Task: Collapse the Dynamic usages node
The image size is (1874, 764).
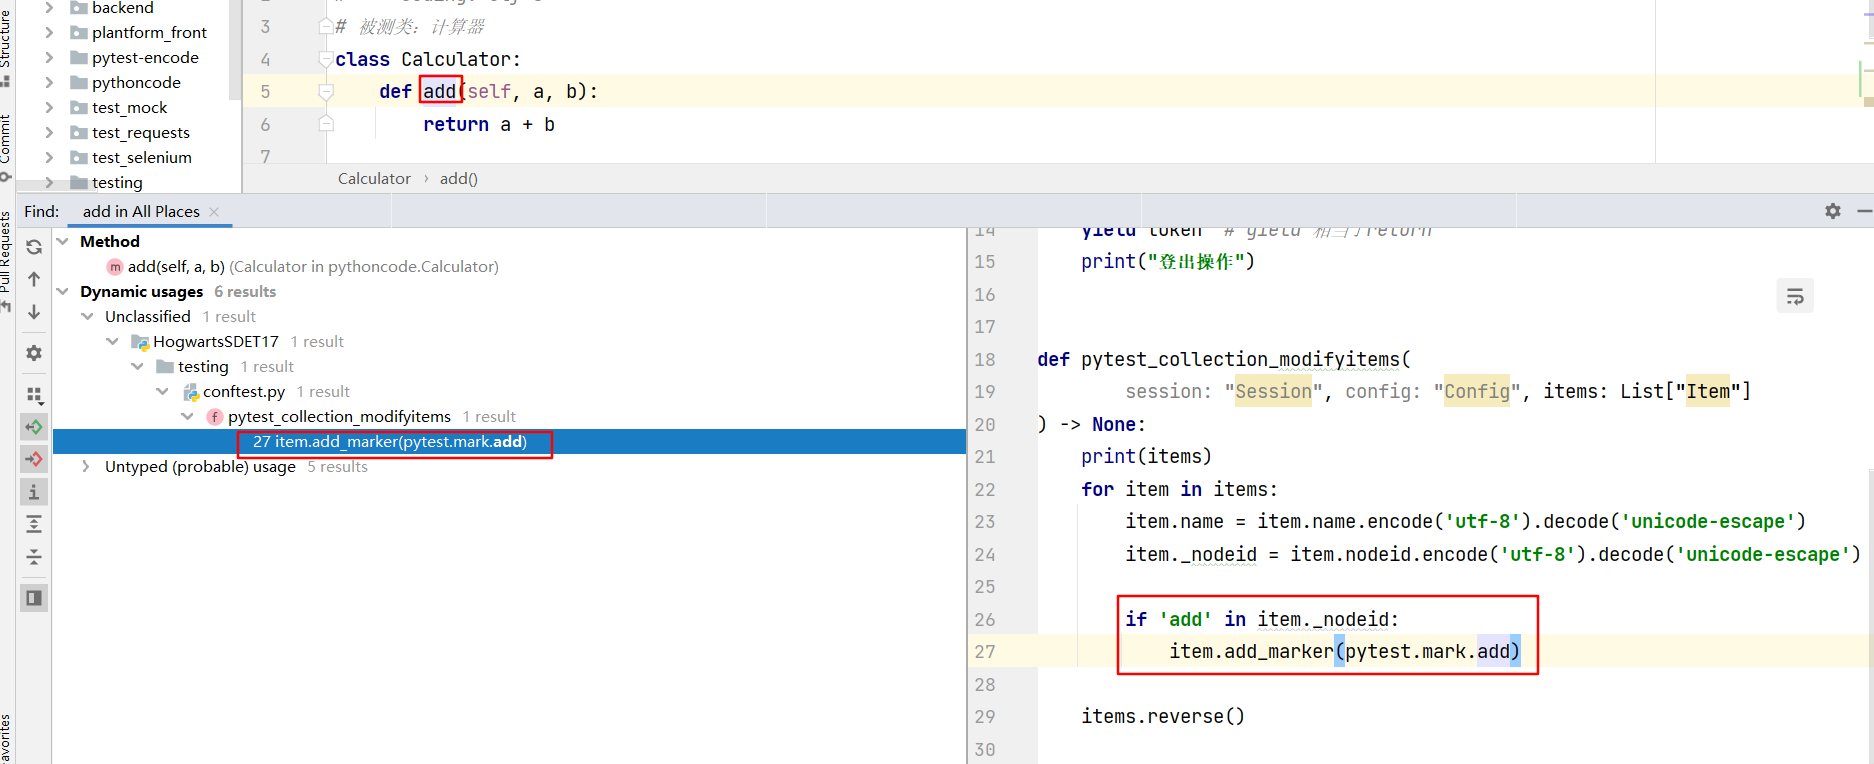Action: click(63, 292)
